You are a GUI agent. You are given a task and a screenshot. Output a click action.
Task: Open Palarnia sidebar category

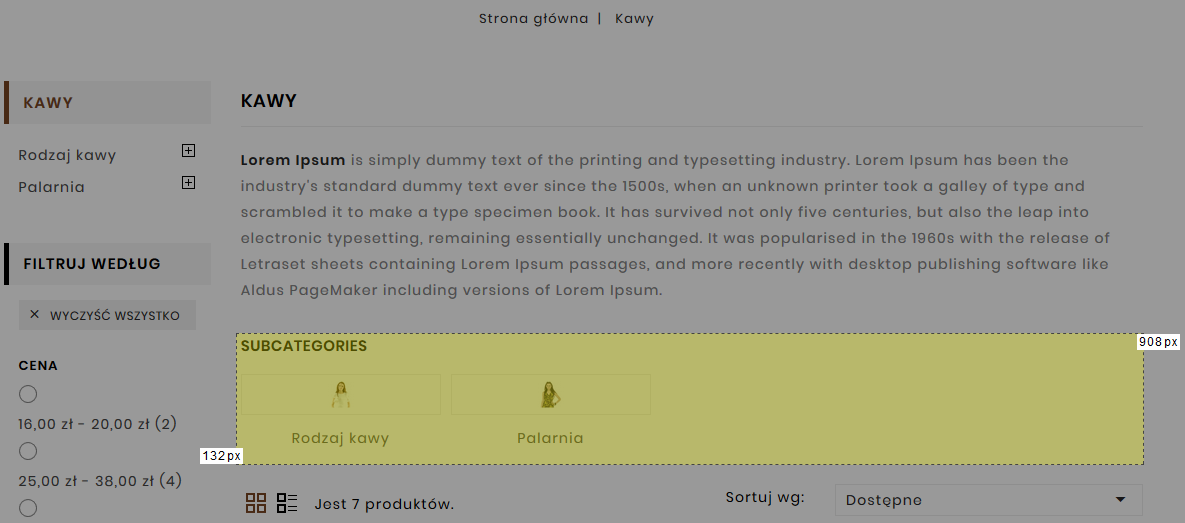[x=51, y=187]
